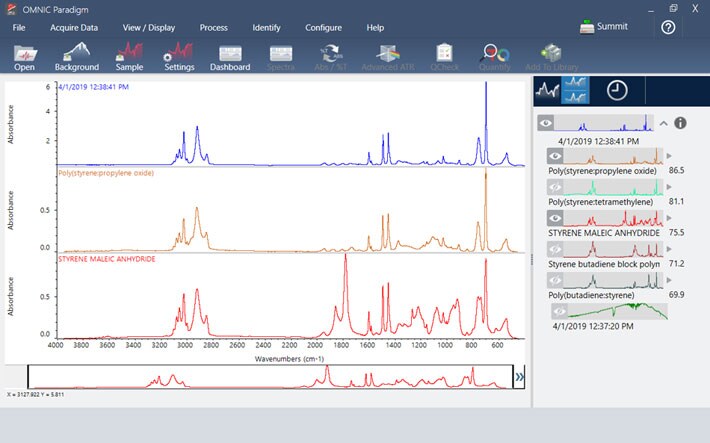Switch to overlaid spectra view icon

547,90
